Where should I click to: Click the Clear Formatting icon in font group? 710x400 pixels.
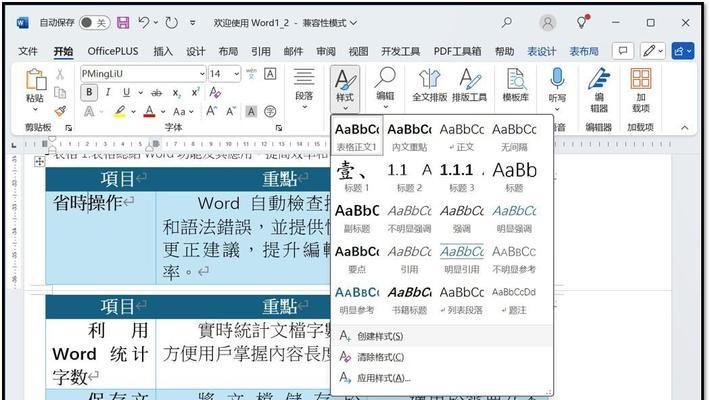point(215,92)
